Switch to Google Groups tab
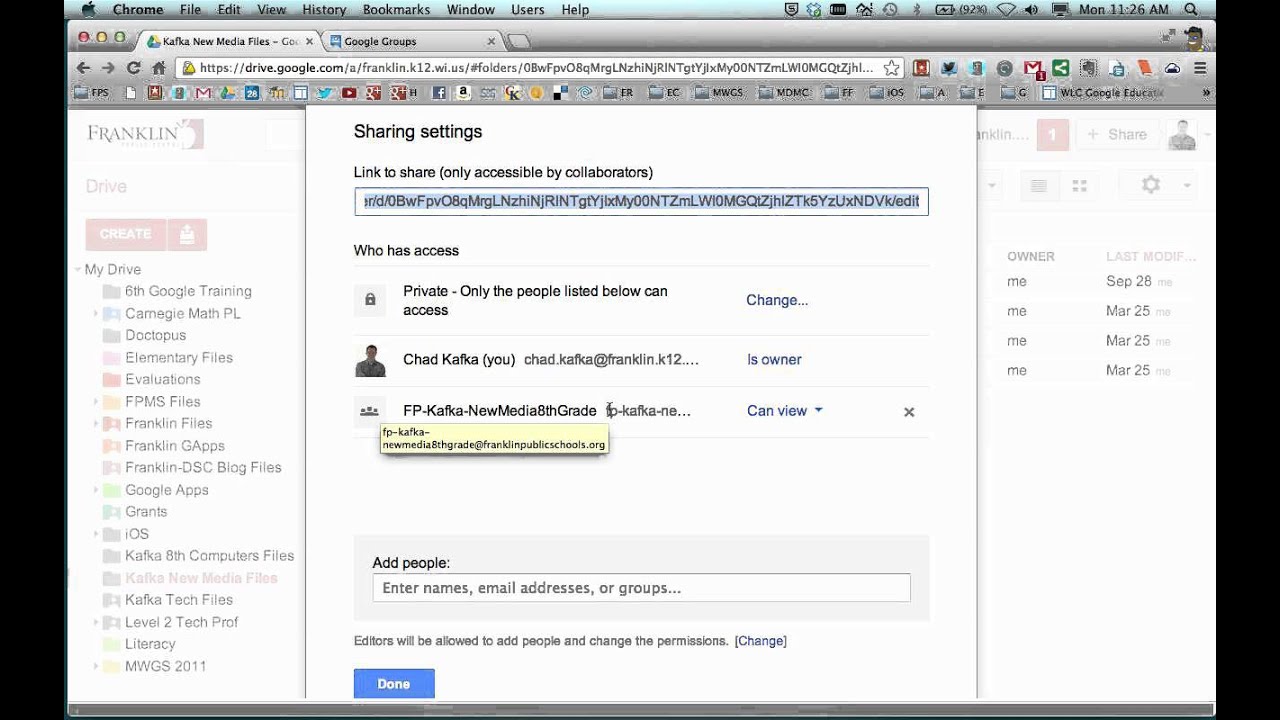1280x720 pixels. click(x=412, y=41)
